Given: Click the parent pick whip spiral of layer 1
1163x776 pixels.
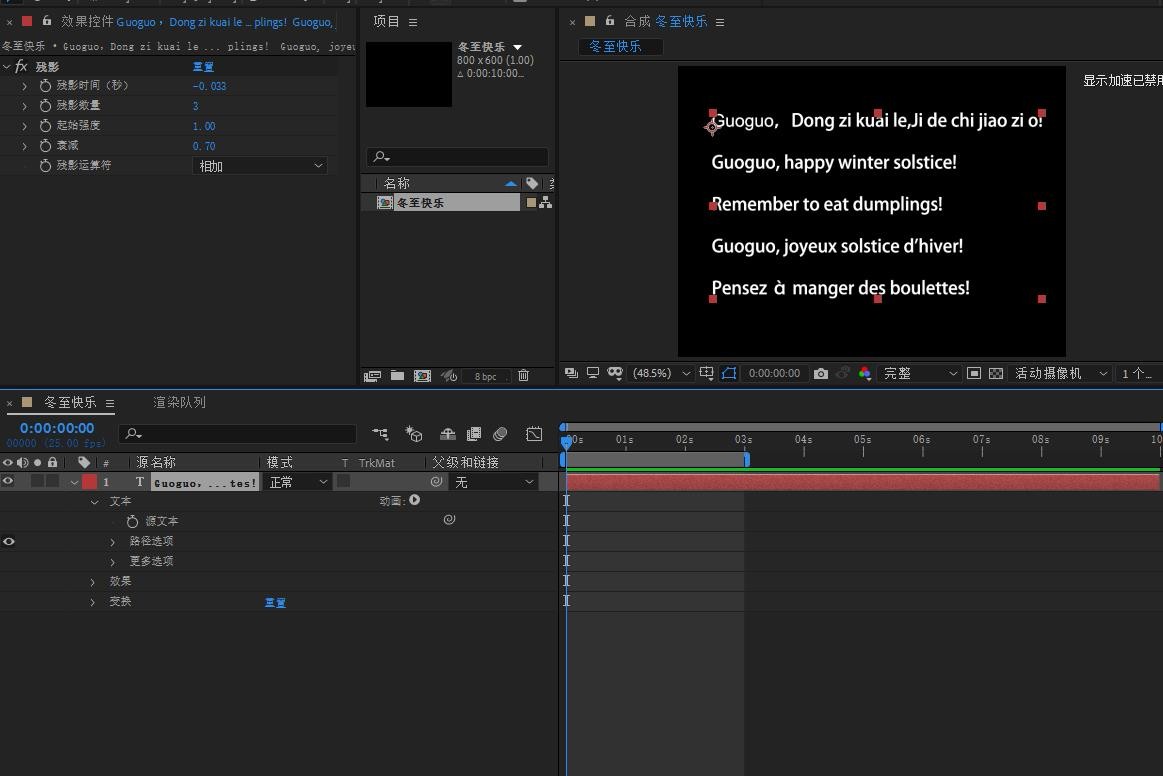Looking at the screenshot, I should coord(437,481).
